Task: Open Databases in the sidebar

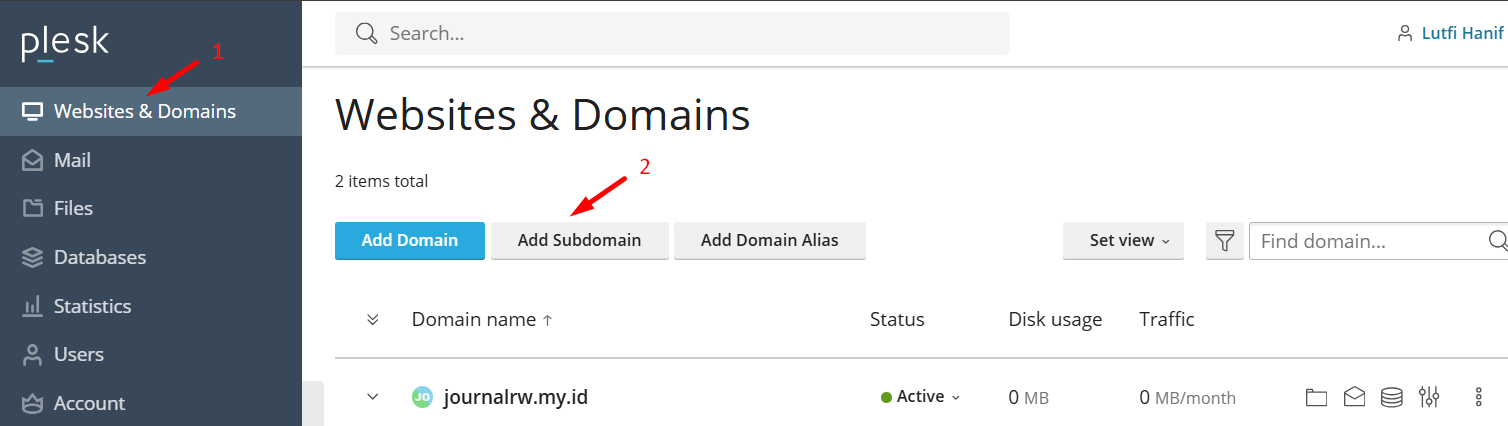Action: pos(151,257)
